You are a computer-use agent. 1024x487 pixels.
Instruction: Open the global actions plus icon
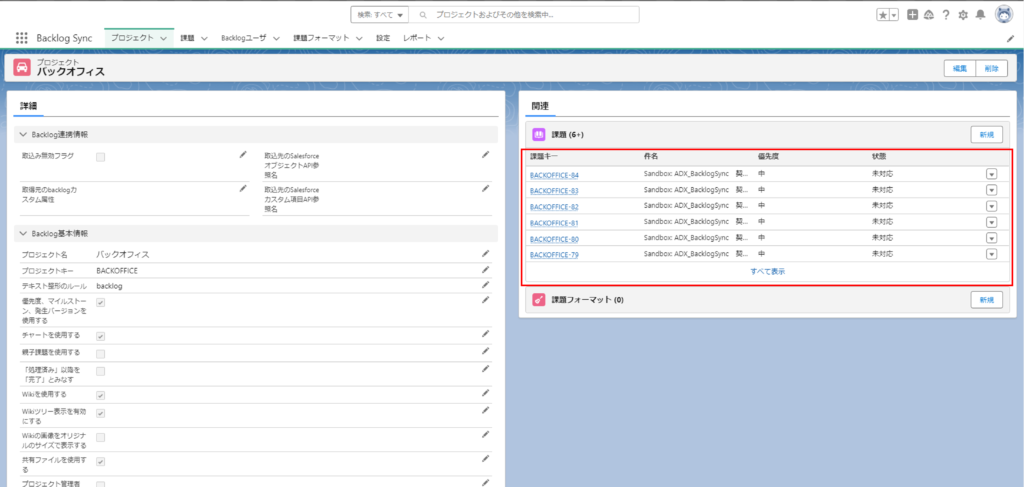click(x=913, y=14)
